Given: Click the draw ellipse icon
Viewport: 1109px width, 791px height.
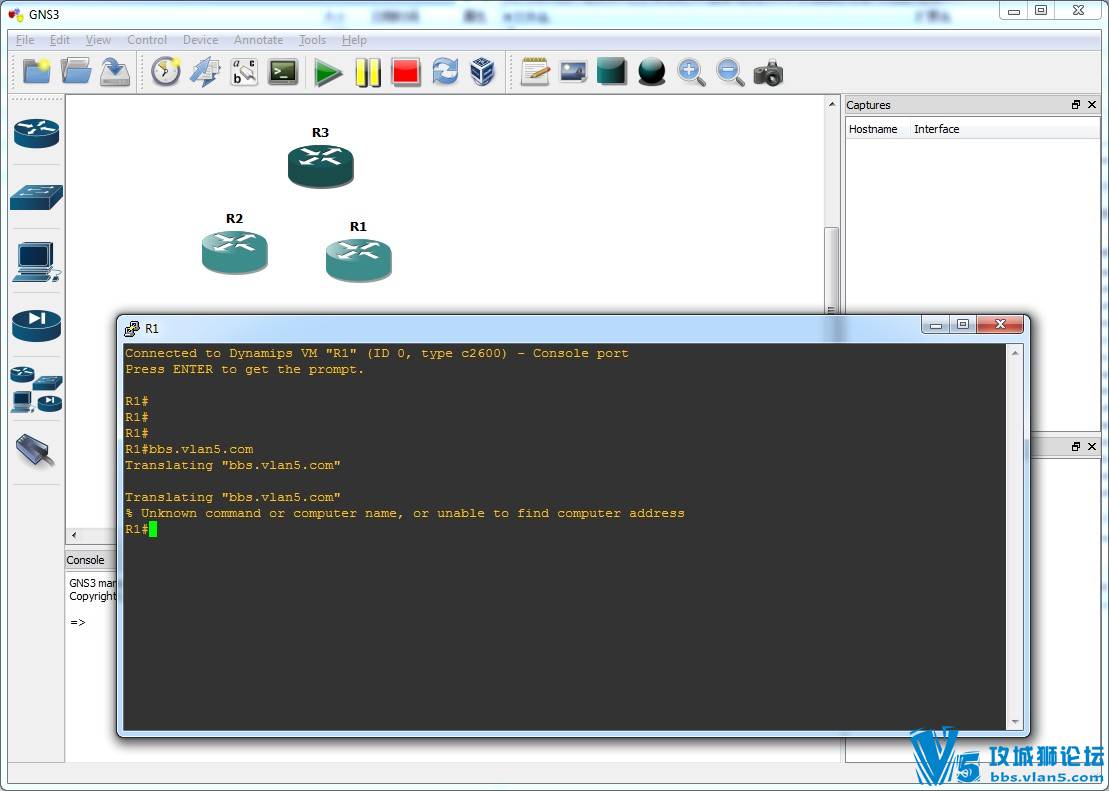Looking at the screenshot, I should pyautogui.click(x=651, y=71).
